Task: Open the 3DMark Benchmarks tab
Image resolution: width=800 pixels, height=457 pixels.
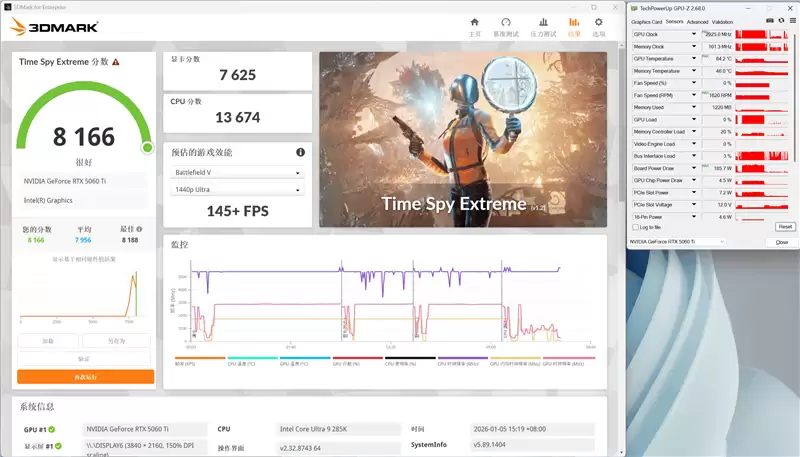Action: (x=506, y=27)
